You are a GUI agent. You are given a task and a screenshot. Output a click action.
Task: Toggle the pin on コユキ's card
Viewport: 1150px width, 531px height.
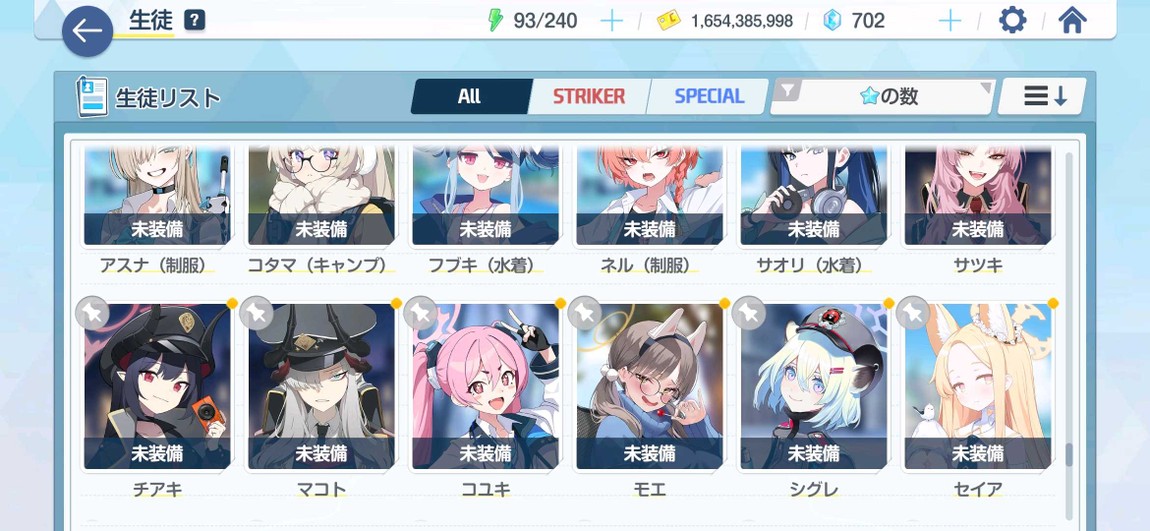[421, 314]
